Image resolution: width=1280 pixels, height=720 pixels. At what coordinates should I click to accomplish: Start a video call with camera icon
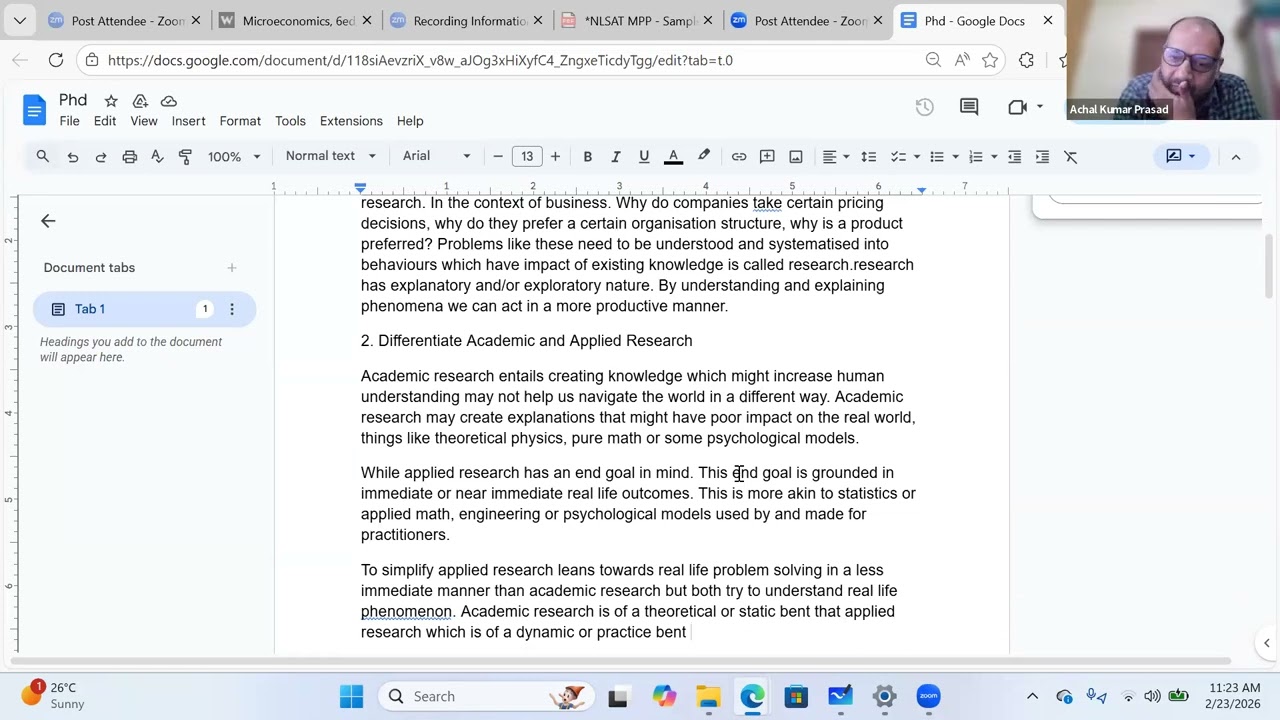click(1018, 107)
